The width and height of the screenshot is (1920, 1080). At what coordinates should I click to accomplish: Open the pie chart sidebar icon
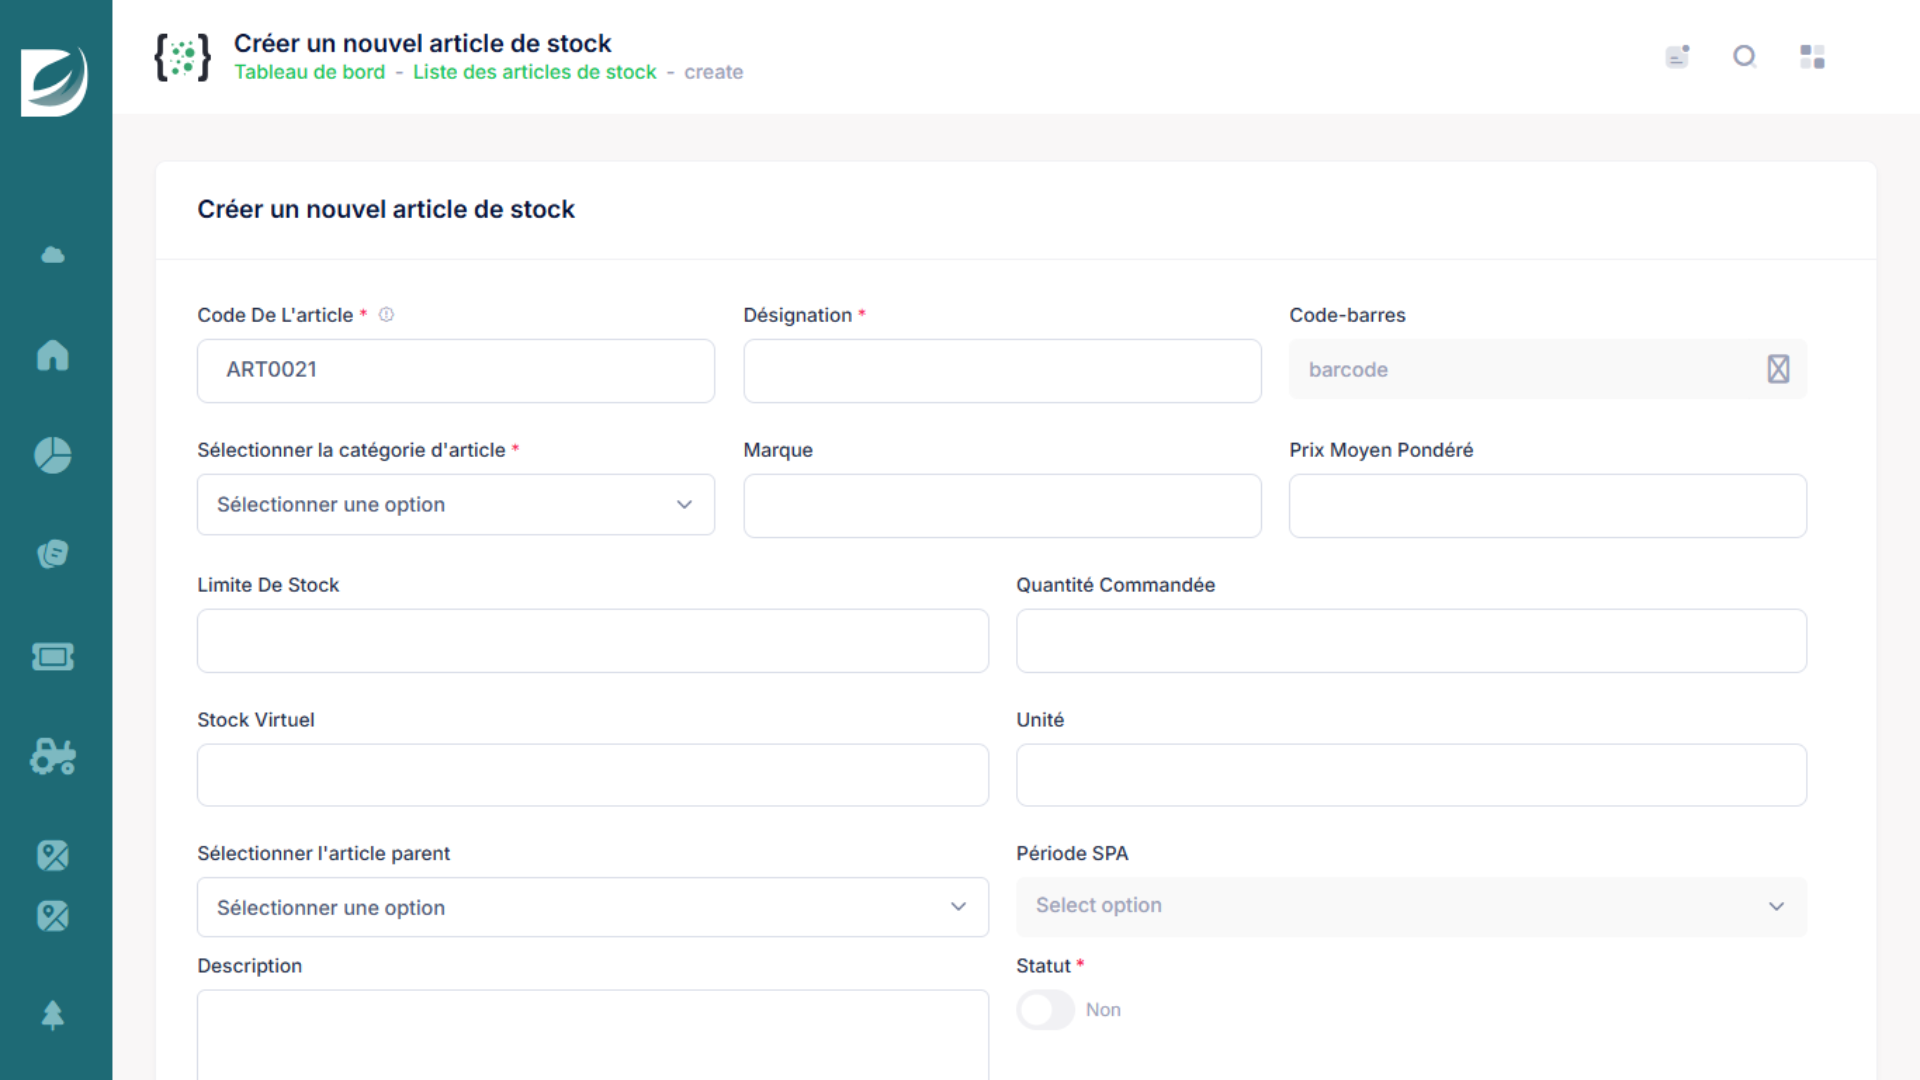pyautogui.click(x=53, y=455)
